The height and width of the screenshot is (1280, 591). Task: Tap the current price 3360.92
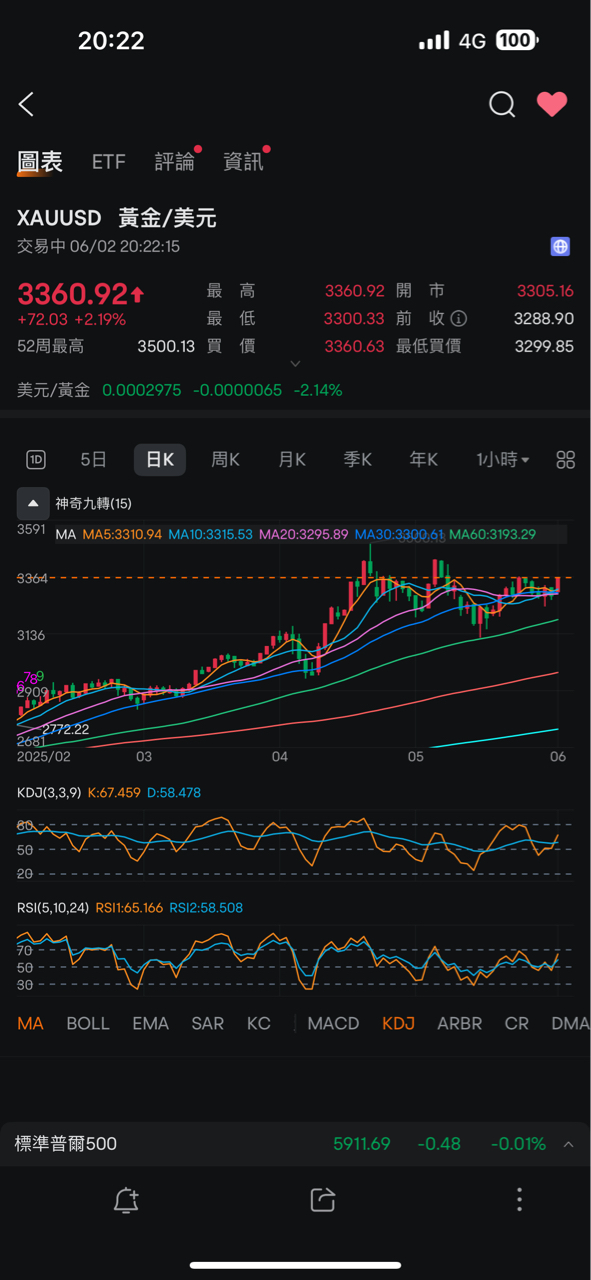[73, 294]
